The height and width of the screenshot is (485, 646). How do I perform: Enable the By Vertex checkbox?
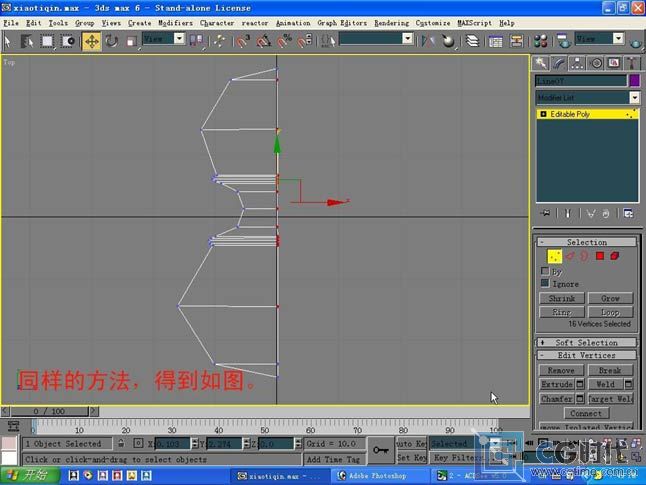click(x=545, y=271)
